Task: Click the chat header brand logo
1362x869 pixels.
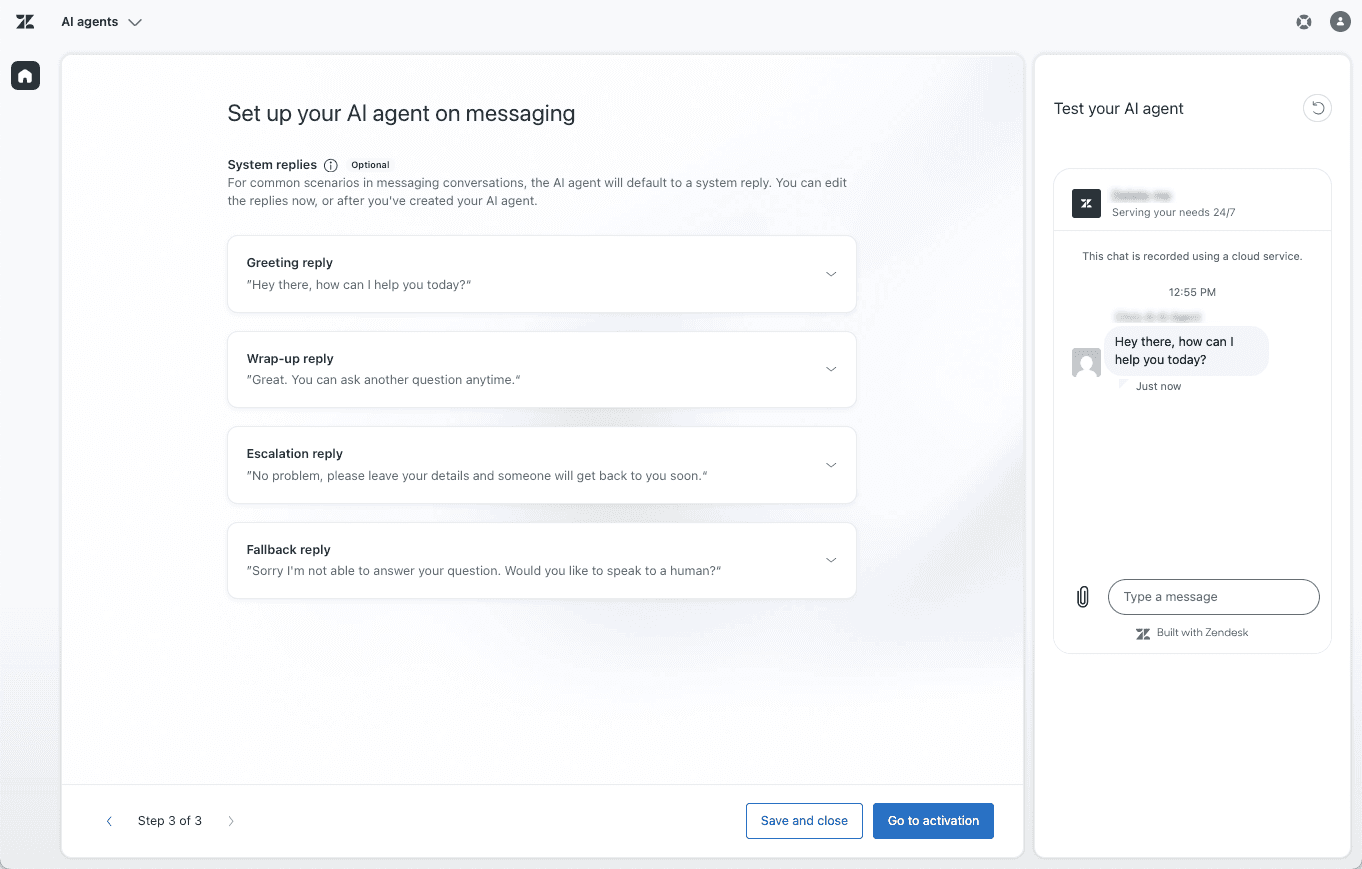Action: click(x=1087, y=203)
